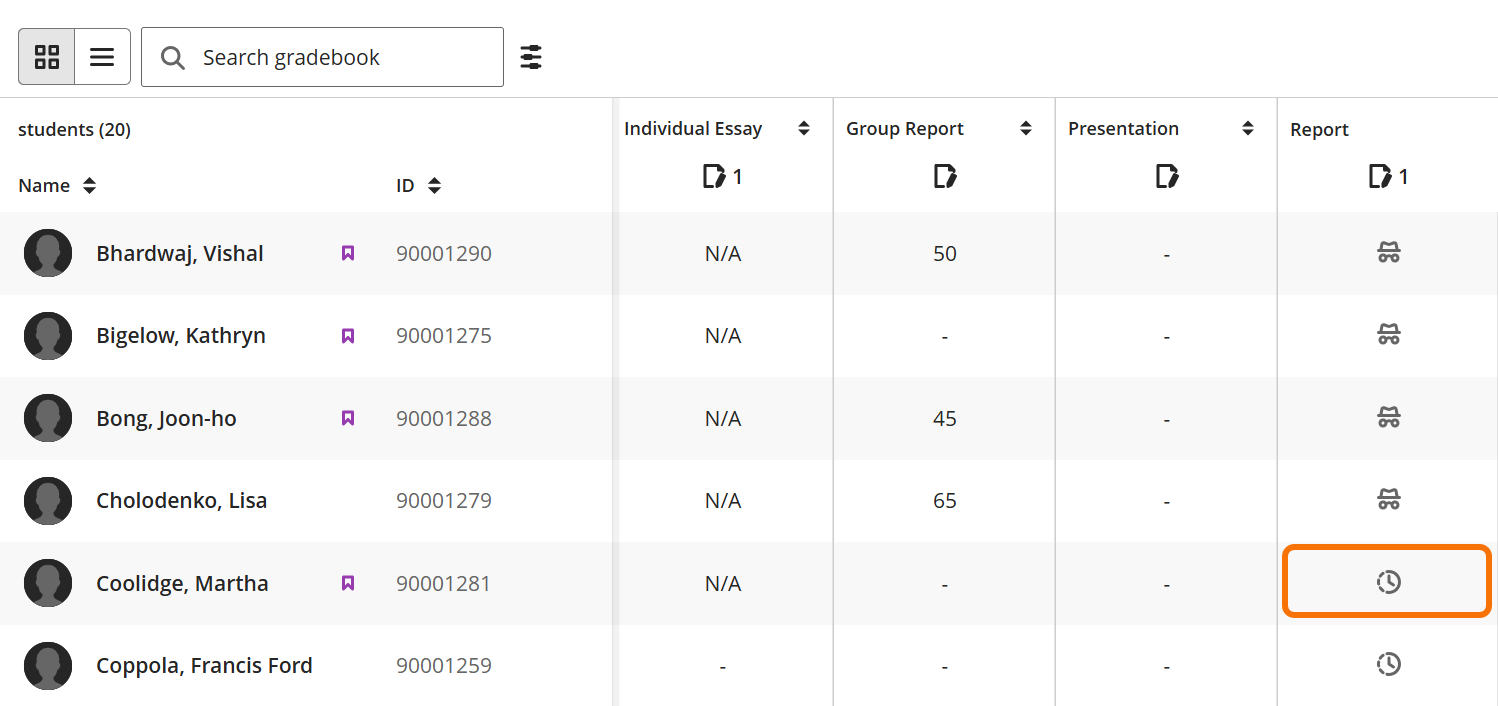Switch to list view
Screen dimensions: 1498x706
click(x=102, y=57)
